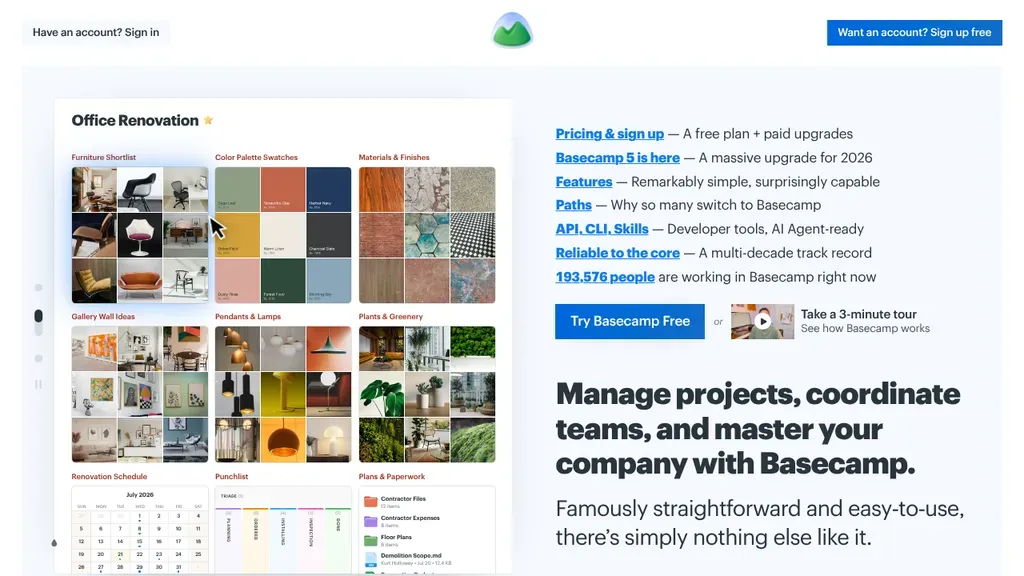Viewport: 1024px width, 576px height.
Task: Select the slideshow dot above the pause icon
Action: click(39, 359)
